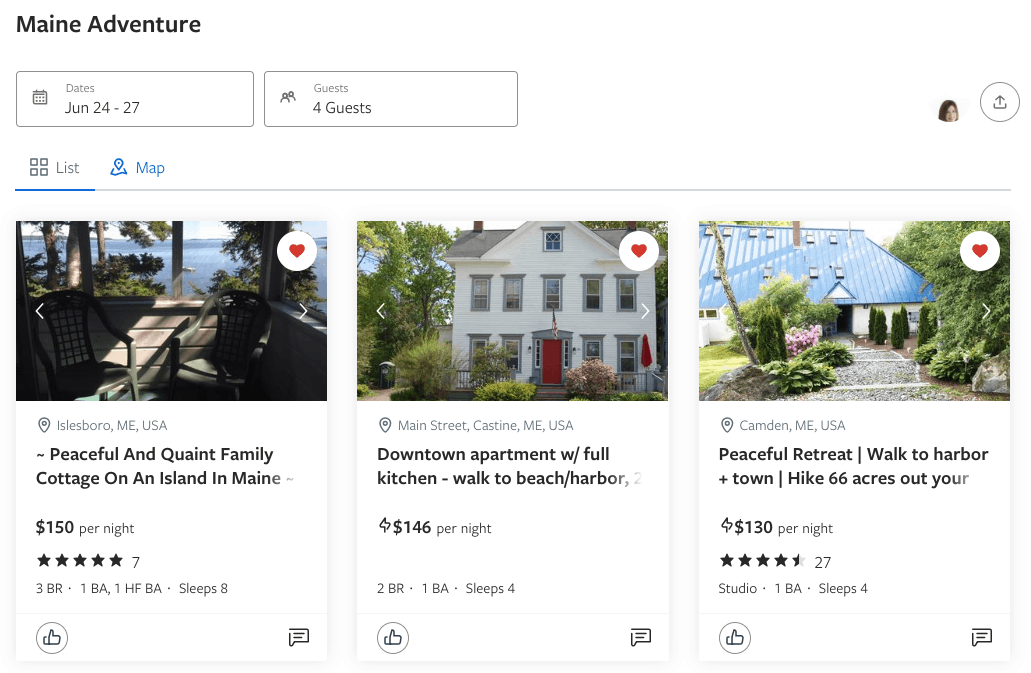The image size is (1031, 673).
Task: Unfavorite the Camden Peaceful Retreat listing
Action: [x=980, y=251]
